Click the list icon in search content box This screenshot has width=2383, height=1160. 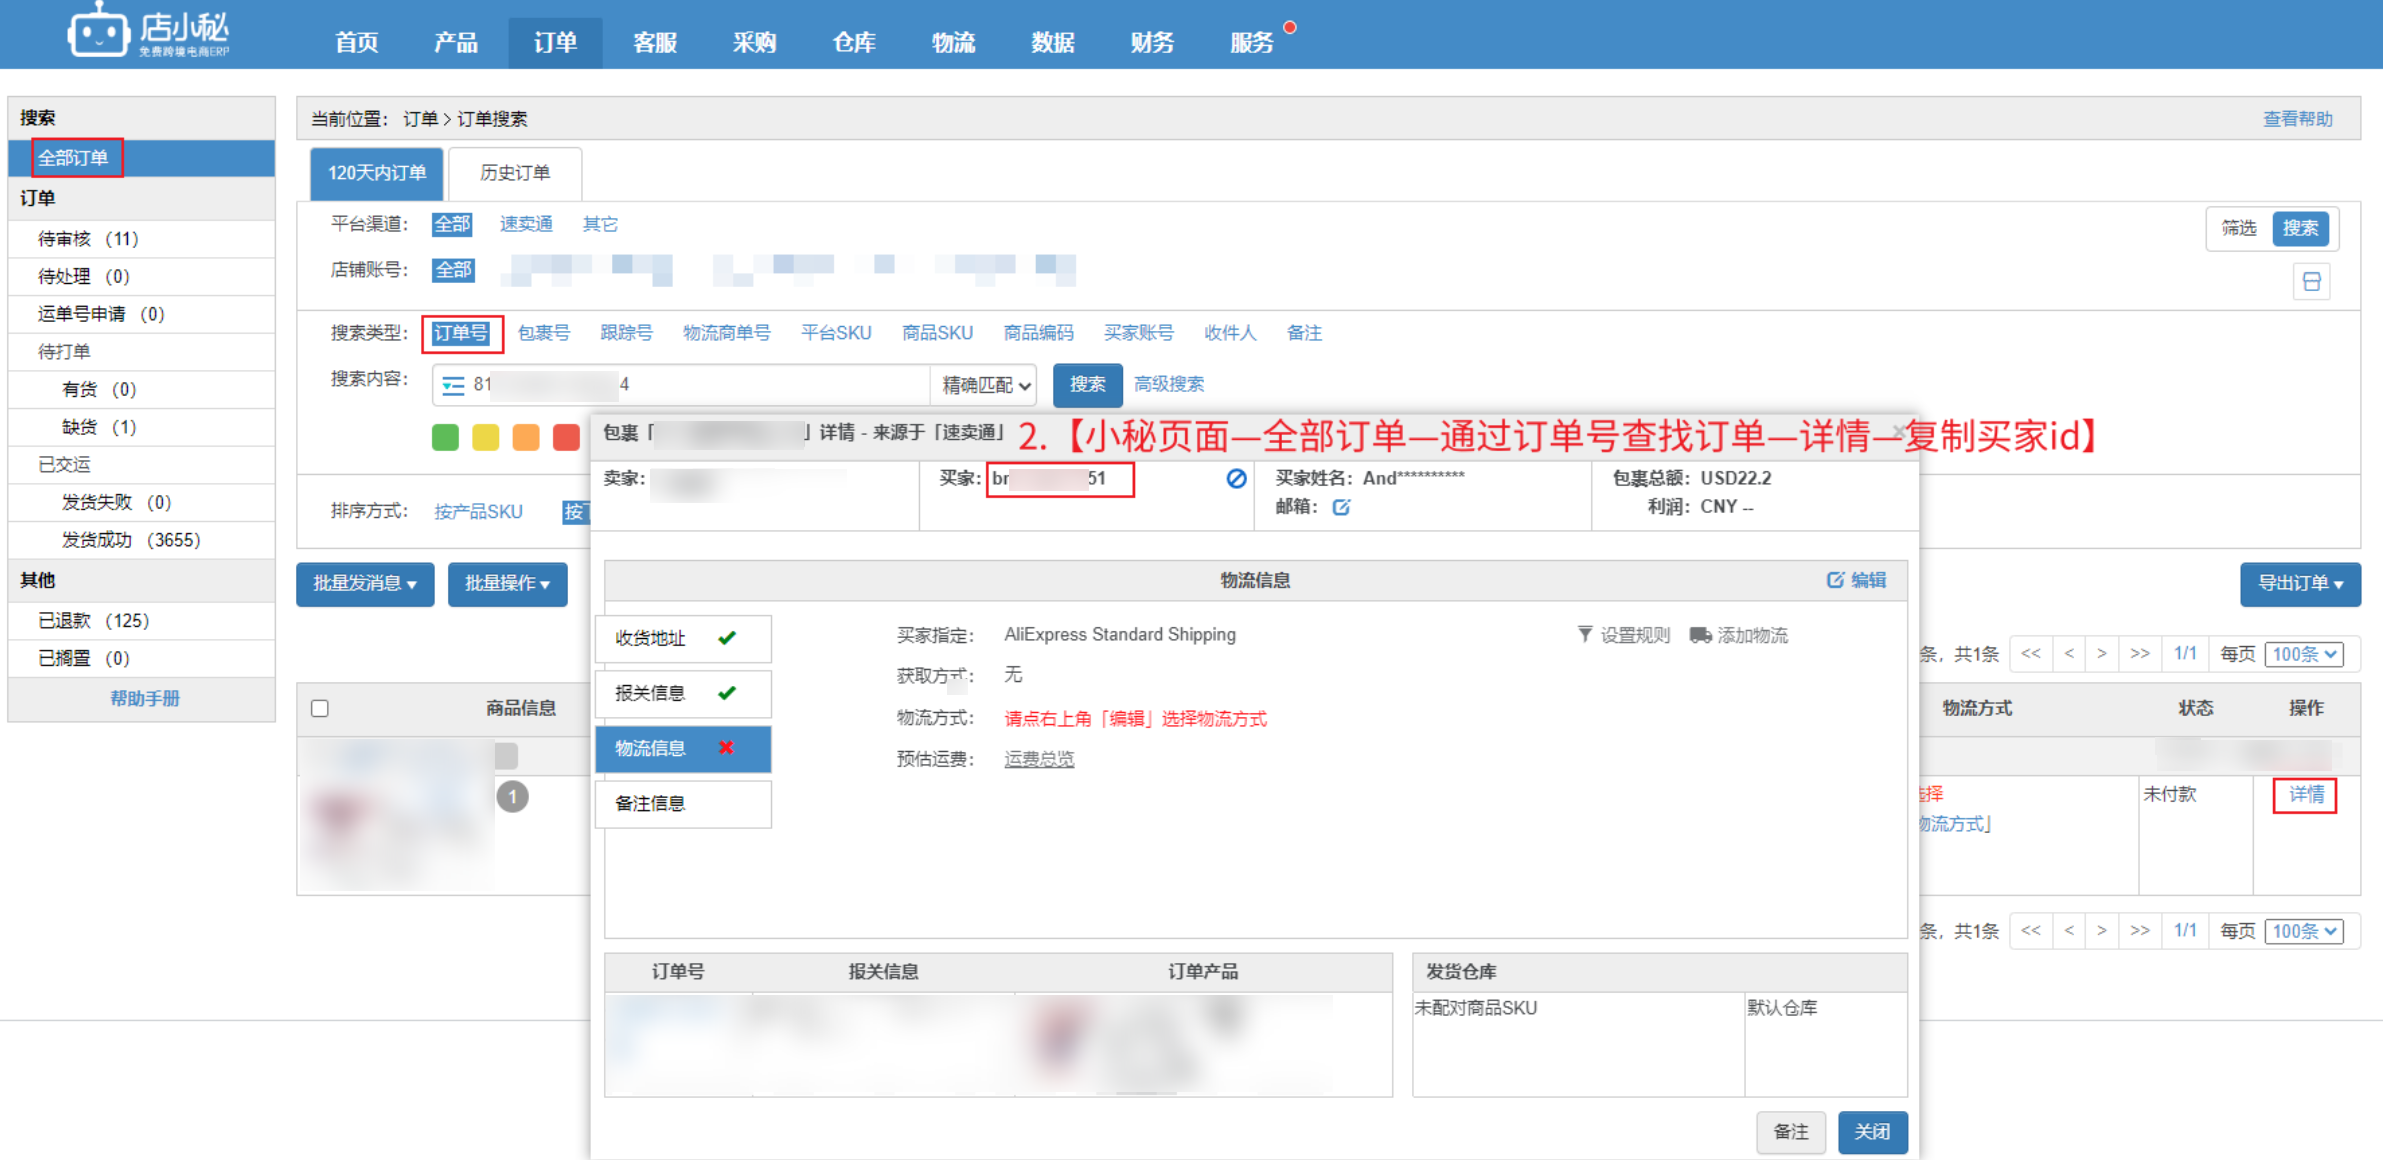[453, 385]
